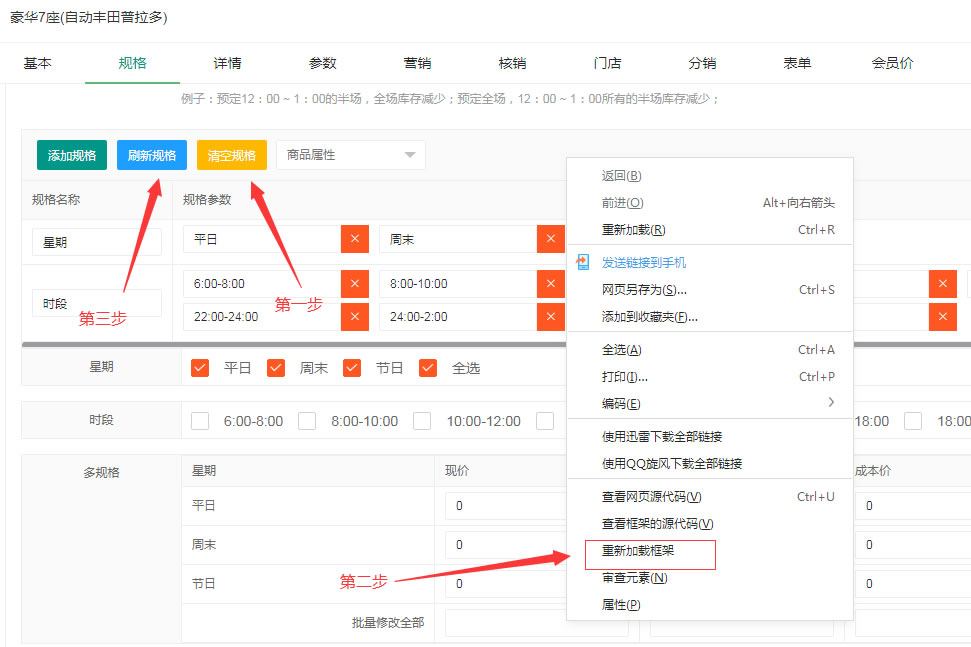
Task: Open the 商品属性 dropdown
Action: (350, 155)
